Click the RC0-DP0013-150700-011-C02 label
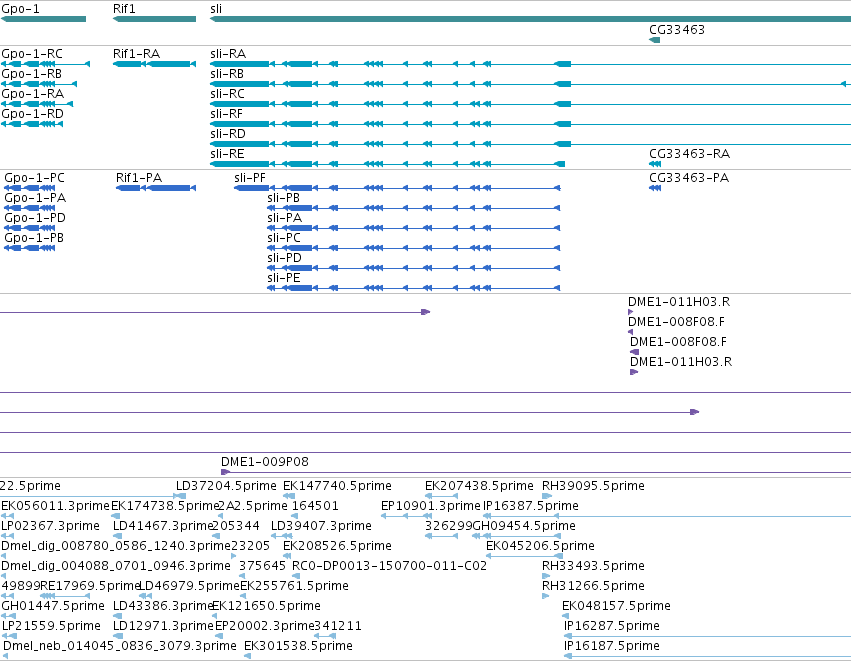Screen dimensions: 851x661 click(x=389, y=566)
